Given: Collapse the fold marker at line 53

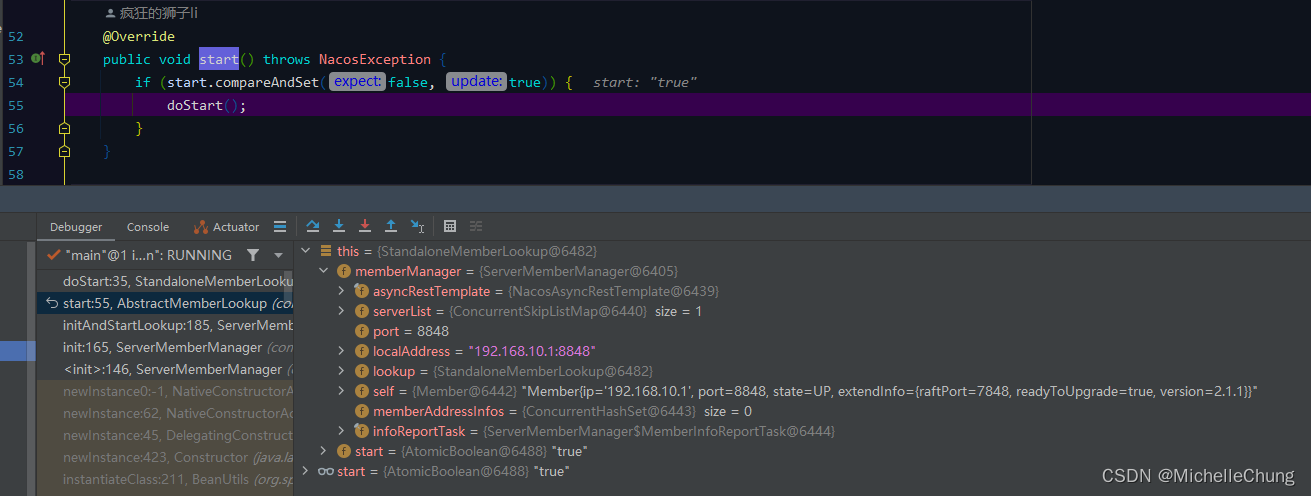Looking at the screenshot, I should pos(64,59).
